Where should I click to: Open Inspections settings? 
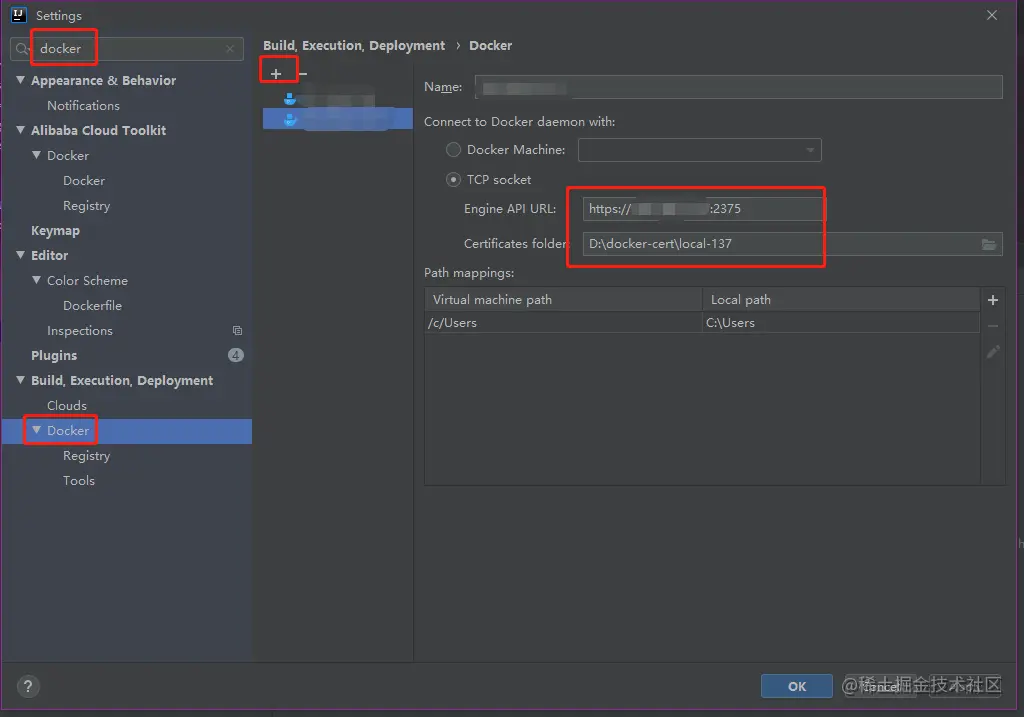pos(80,331)
